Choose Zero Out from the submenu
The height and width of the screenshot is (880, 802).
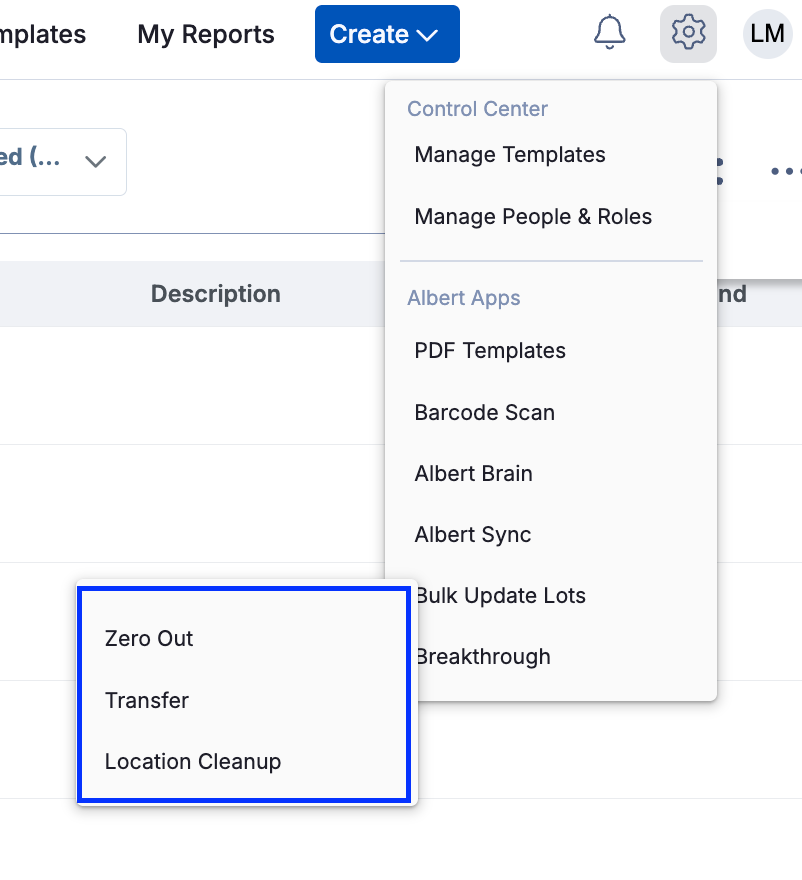pos(149,639)
